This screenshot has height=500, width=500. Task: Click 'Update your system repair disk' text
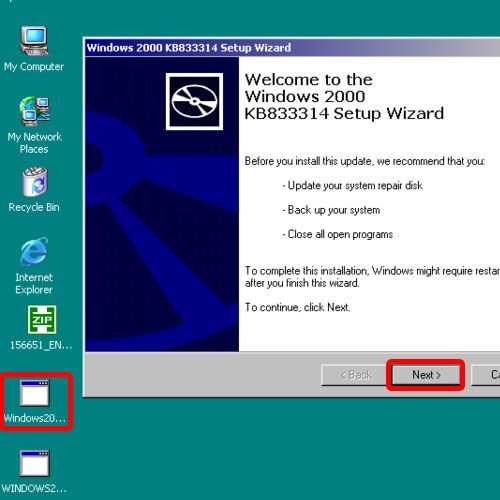(x=355, y=186)
